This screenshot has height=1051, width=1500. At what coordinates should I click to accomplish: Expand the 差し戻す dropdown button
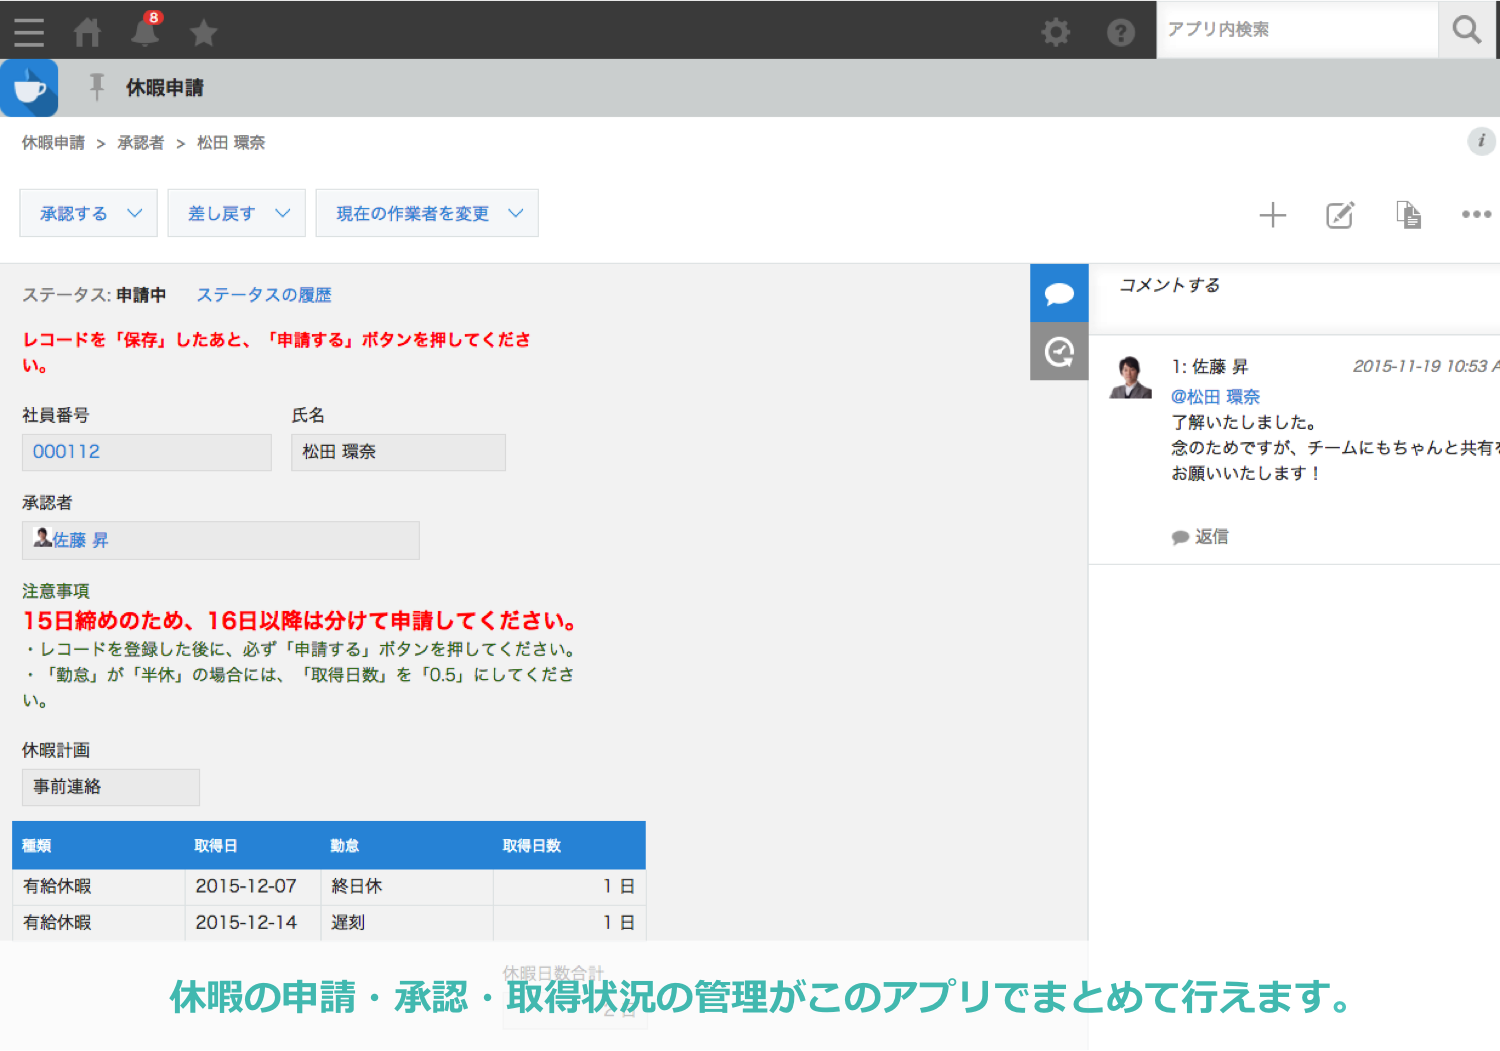(237, 214)
